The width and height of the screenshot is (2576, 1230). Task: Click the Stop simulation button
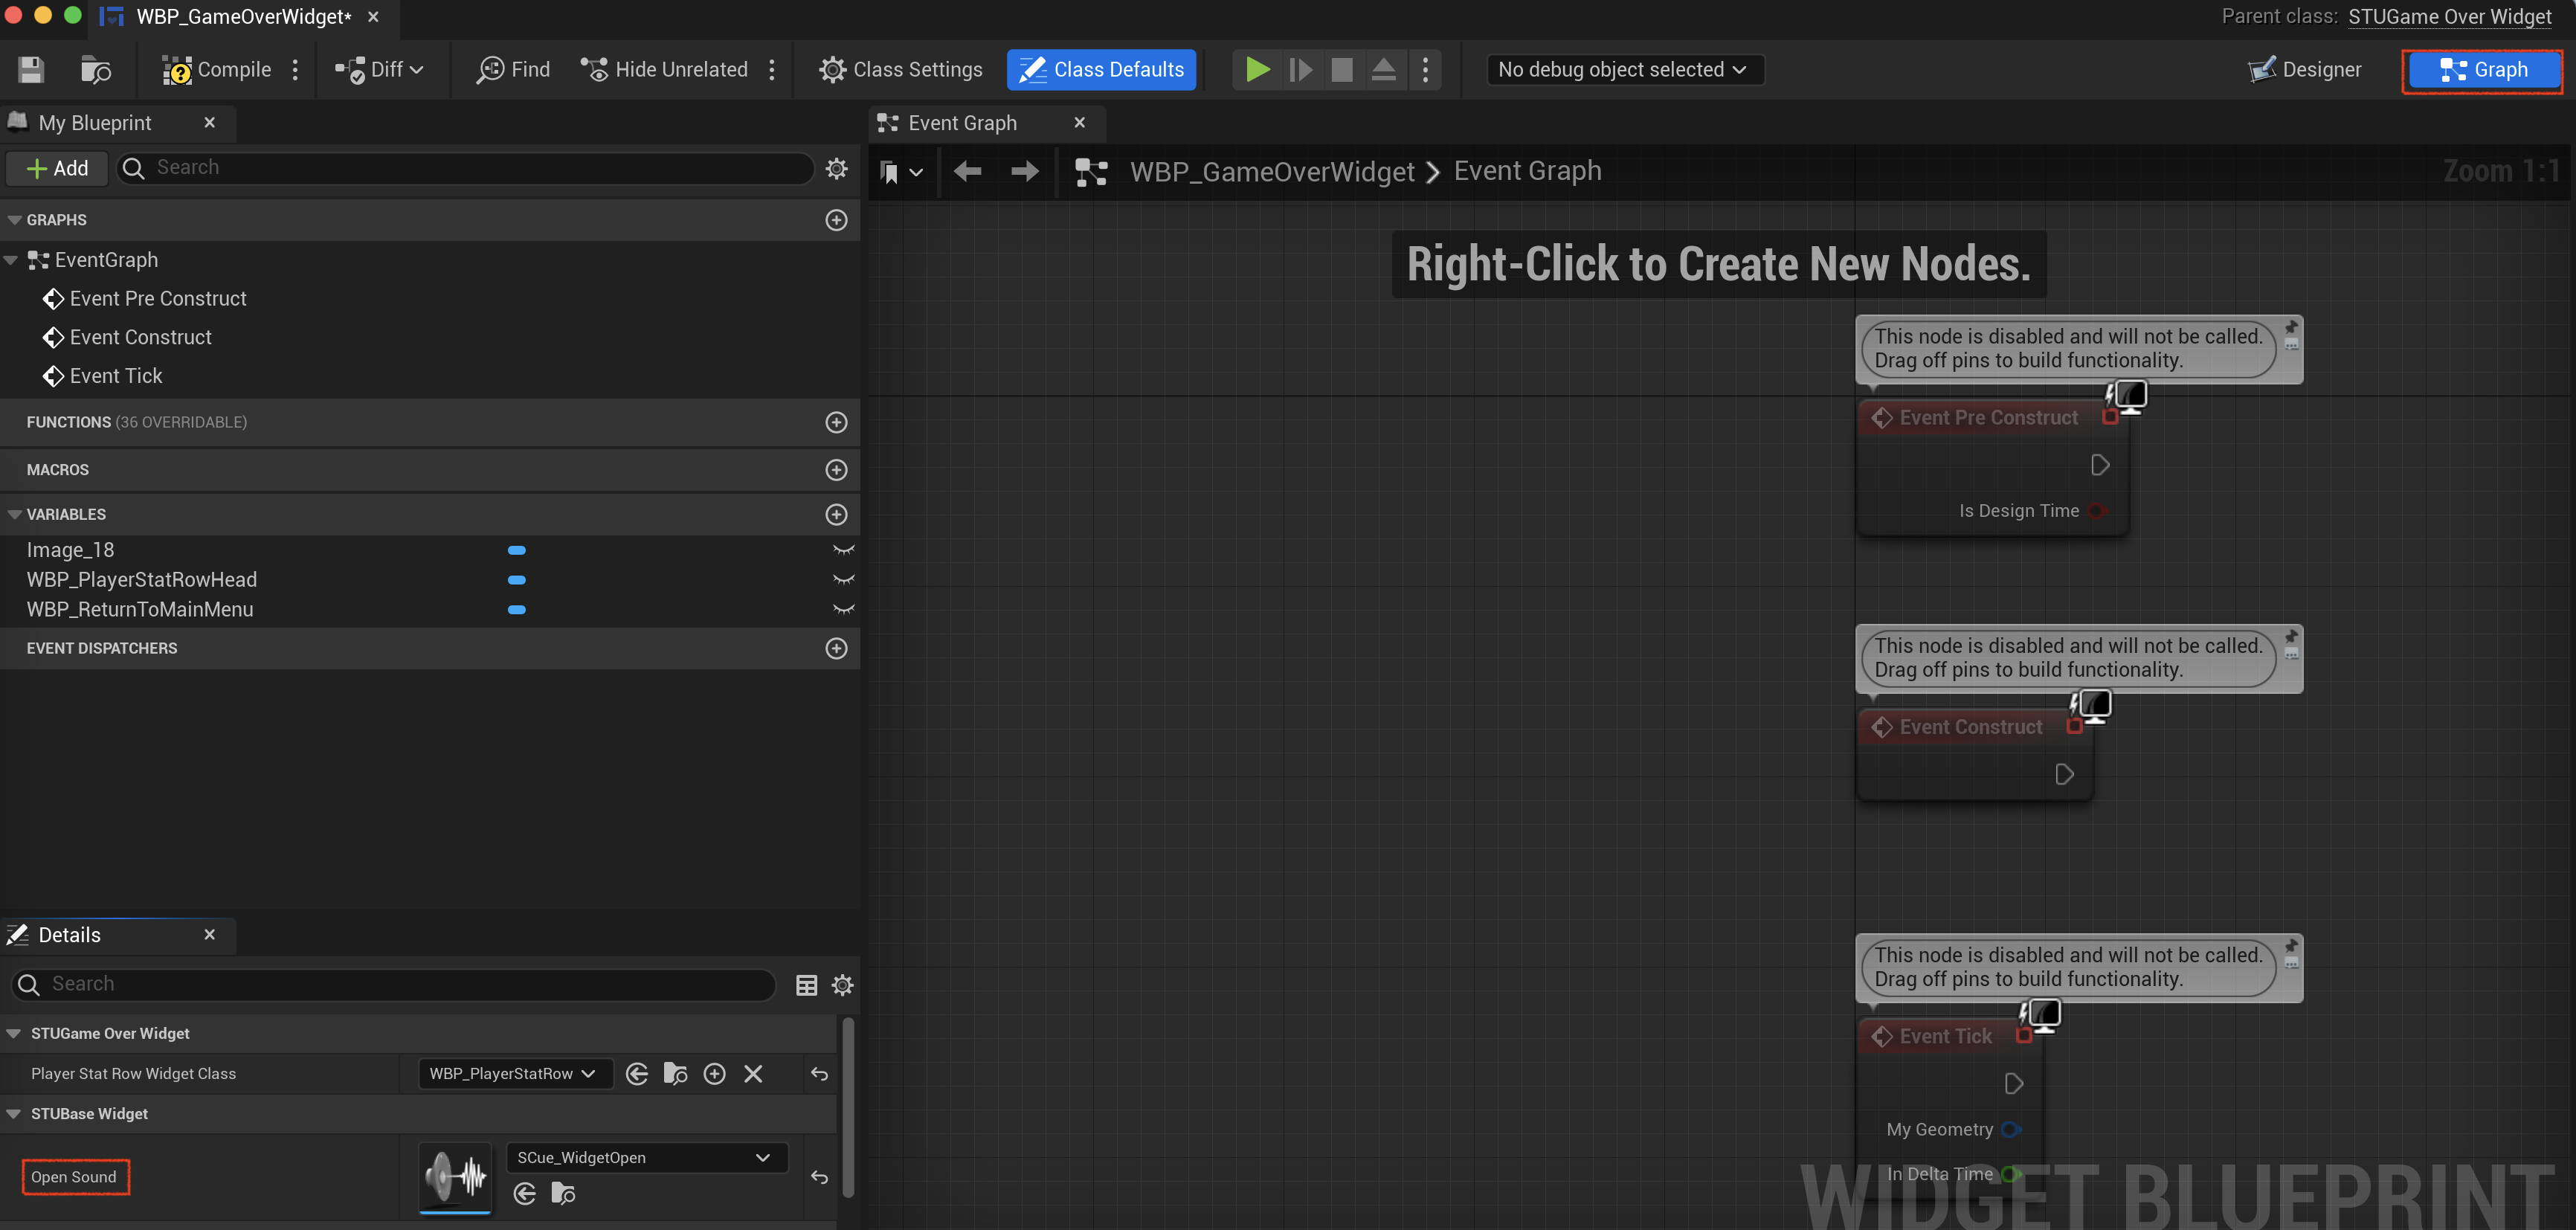pyautogui.click(x=1342, y=70)
